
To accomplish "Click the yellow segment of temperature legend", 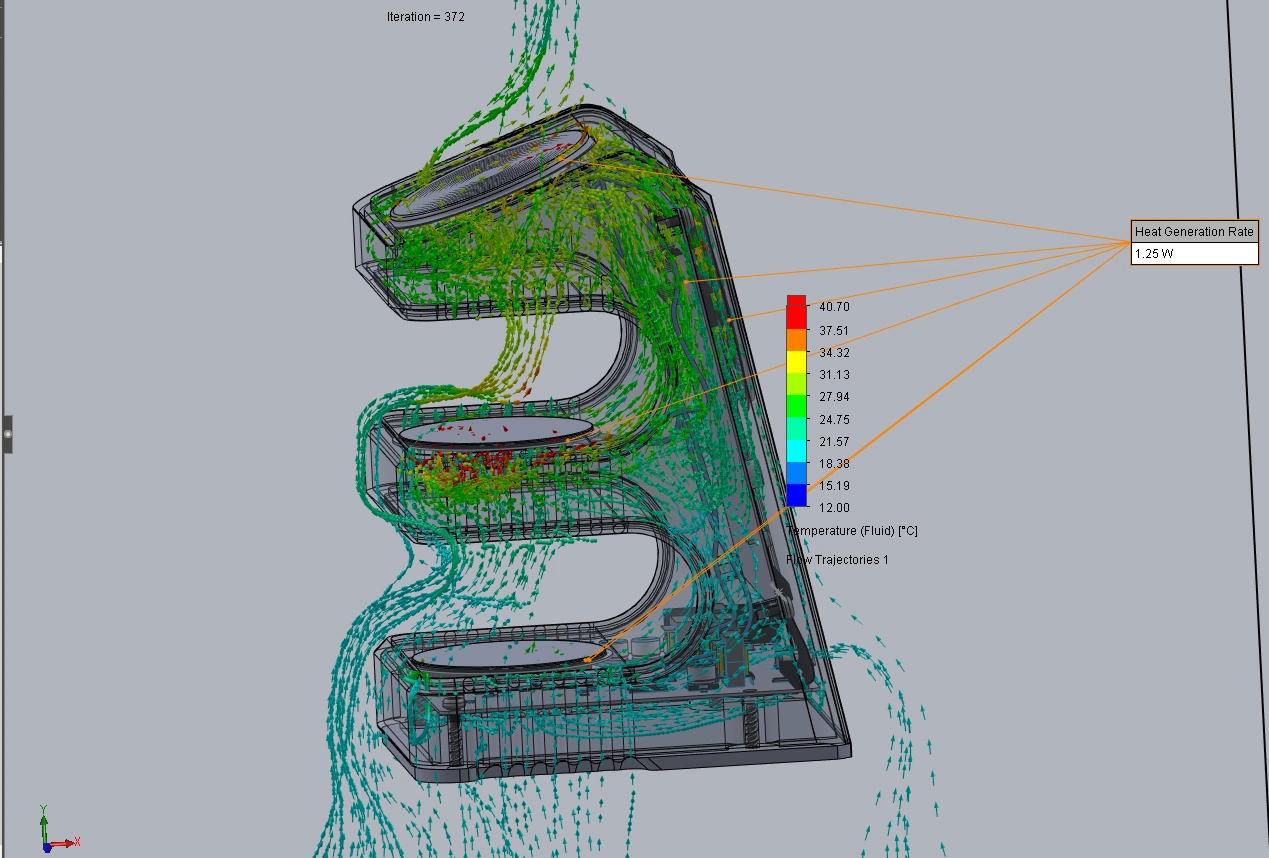I will pos(796,362).
